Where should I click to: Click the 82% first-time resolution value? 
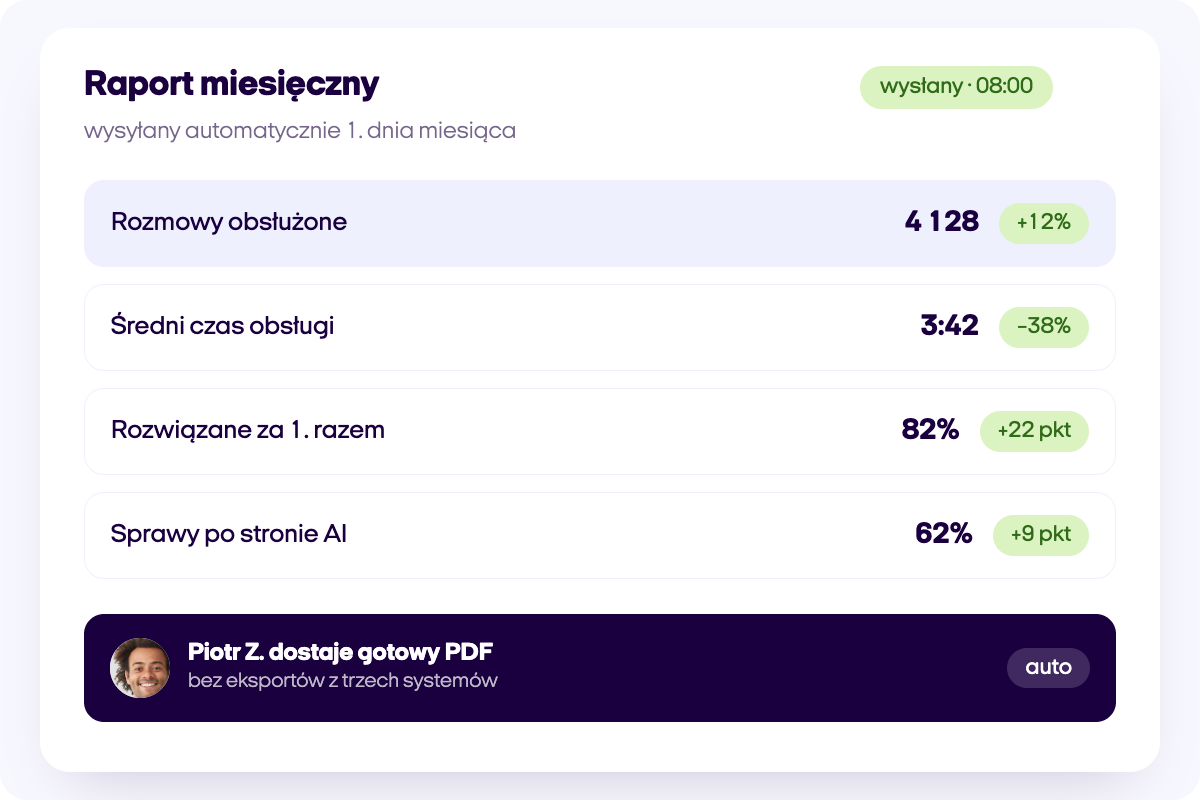pos(930,430)
